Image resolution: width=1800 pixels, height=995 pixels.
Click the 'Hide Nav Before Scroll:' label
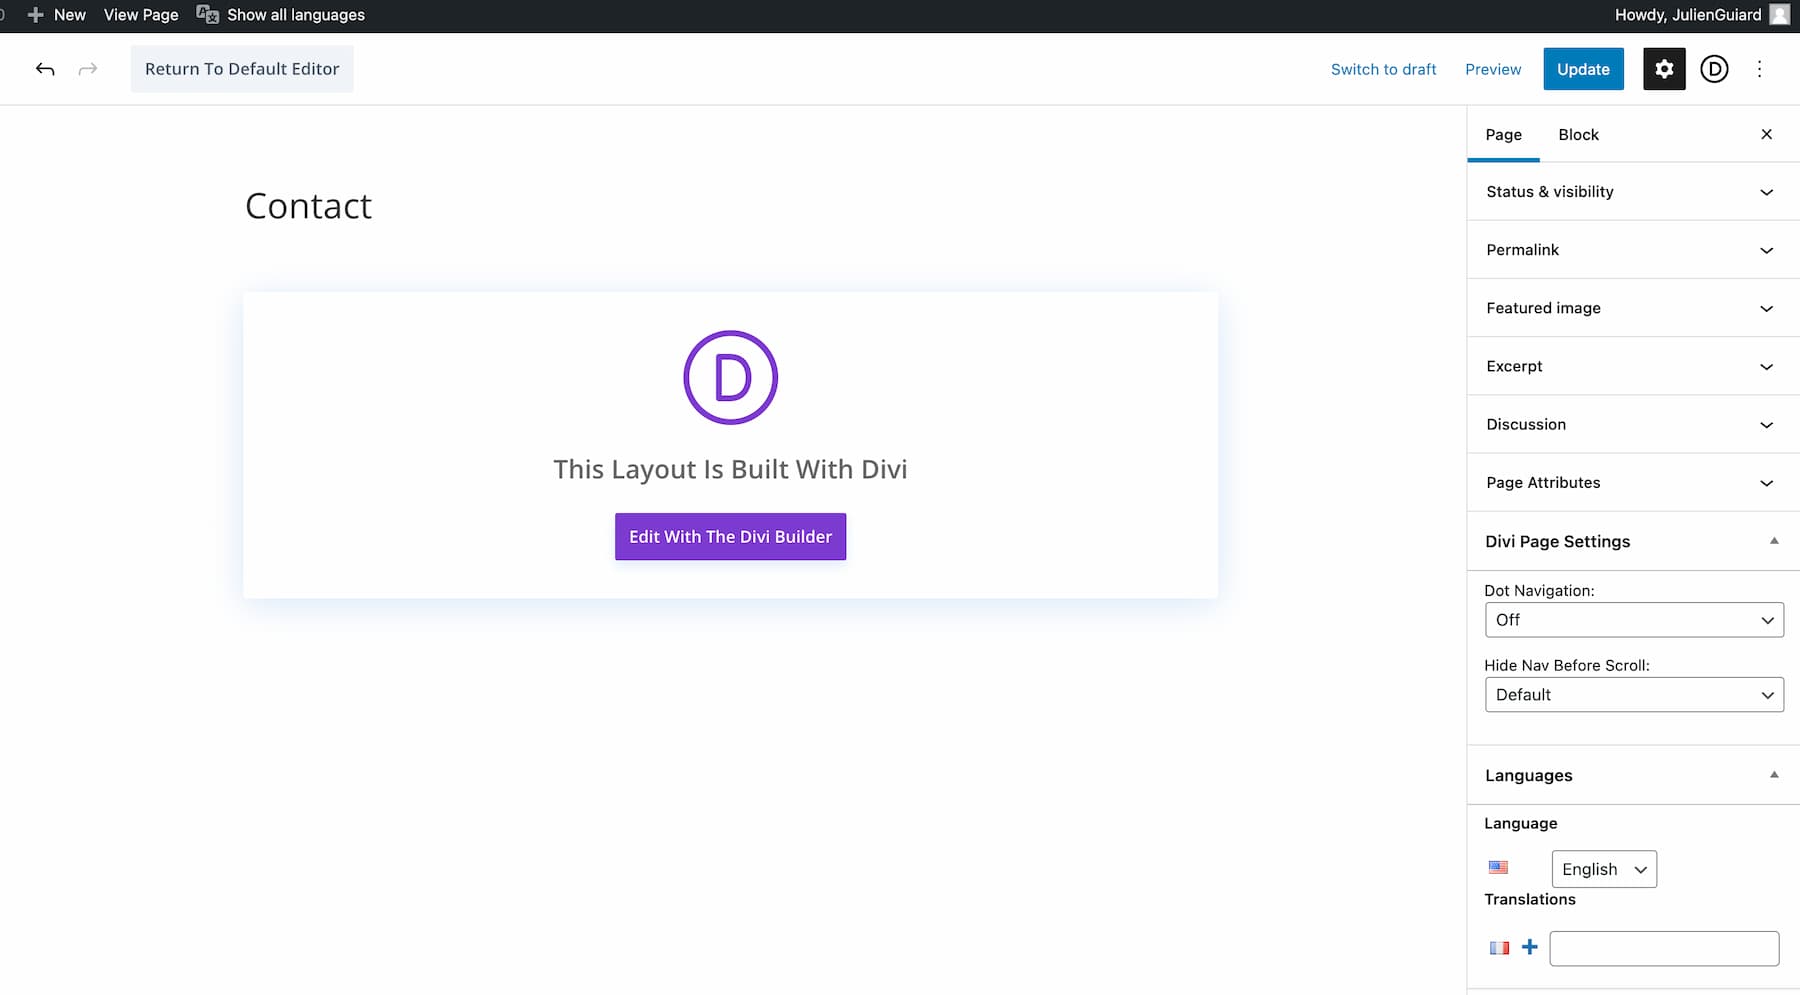1567,666
